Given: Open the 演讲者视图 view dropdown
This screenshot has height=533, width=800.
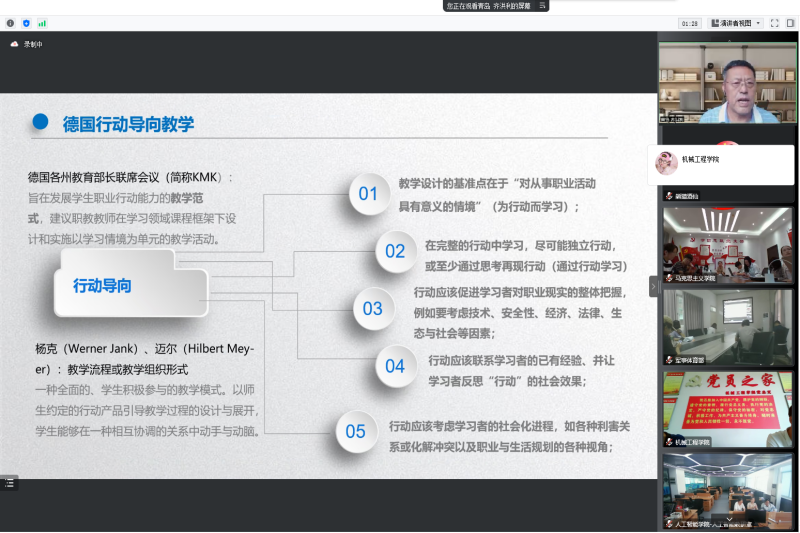Looking at the screenshot, I should [736, 22].
